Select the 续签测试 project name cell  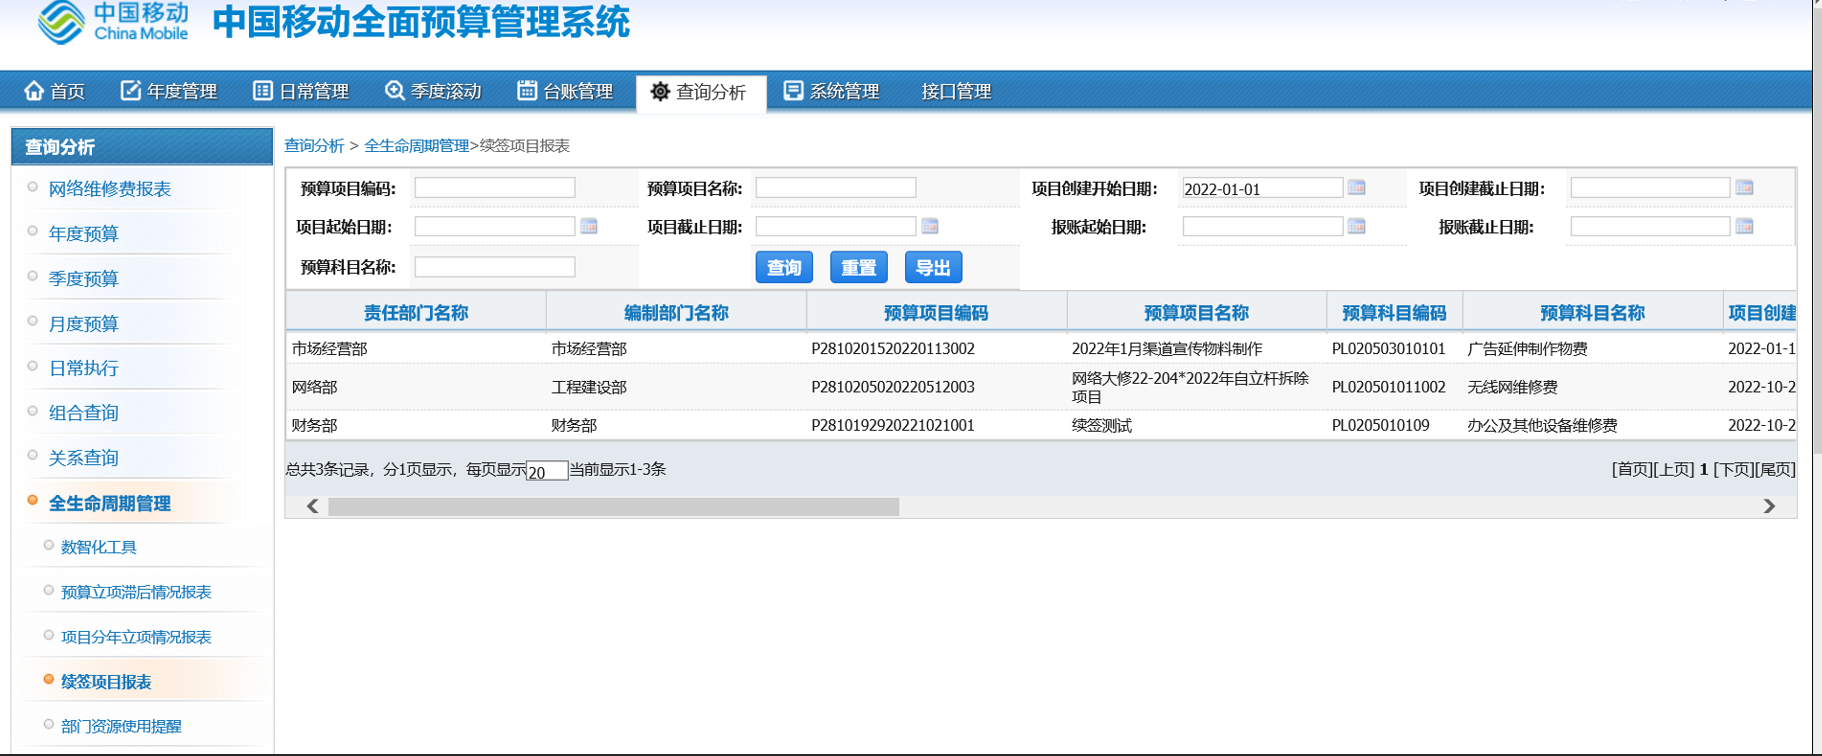pyautogui.click(x=1102, y=426)
